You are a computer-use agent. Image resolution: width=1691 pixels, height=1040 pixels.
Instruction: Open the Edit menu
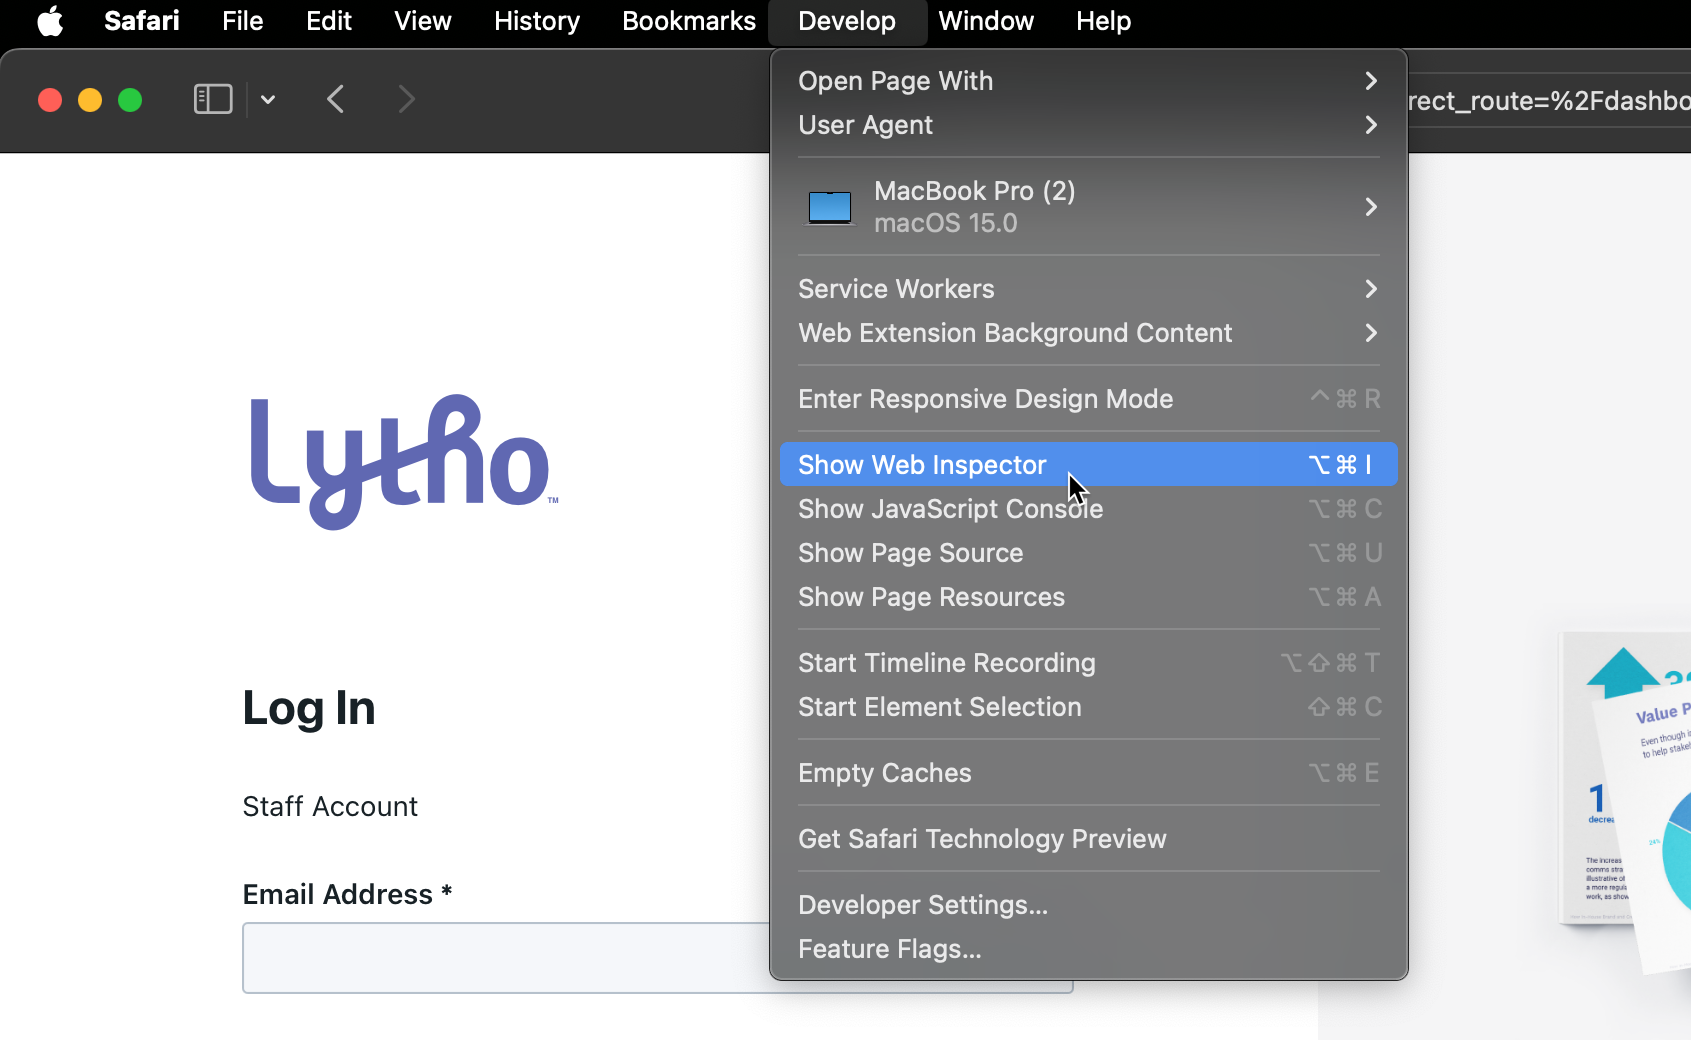tap(329, 21)
